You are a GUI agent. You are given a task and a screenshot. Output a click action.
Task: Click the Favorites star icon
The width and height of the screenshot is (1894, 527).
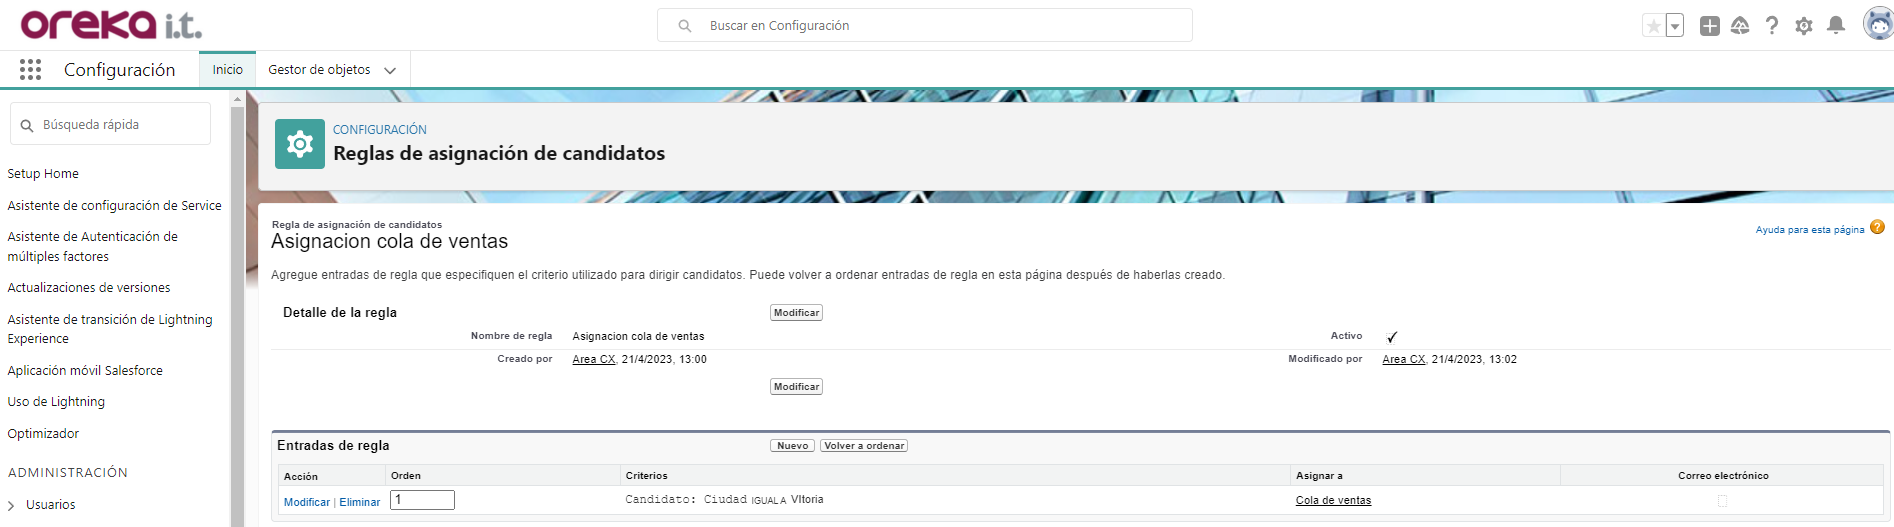coord(1653,26)
